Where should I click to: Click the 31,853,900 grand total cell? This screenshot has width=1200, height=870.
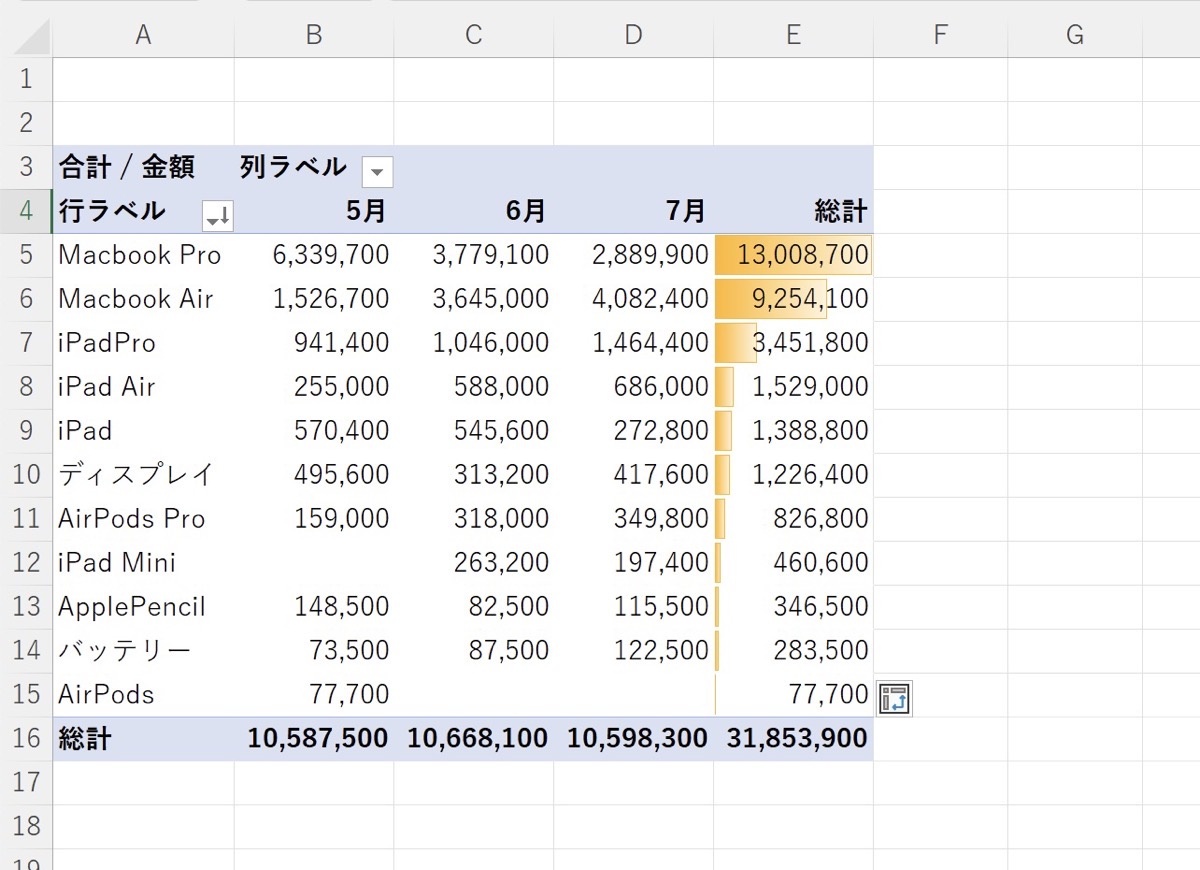pos(794,739)
